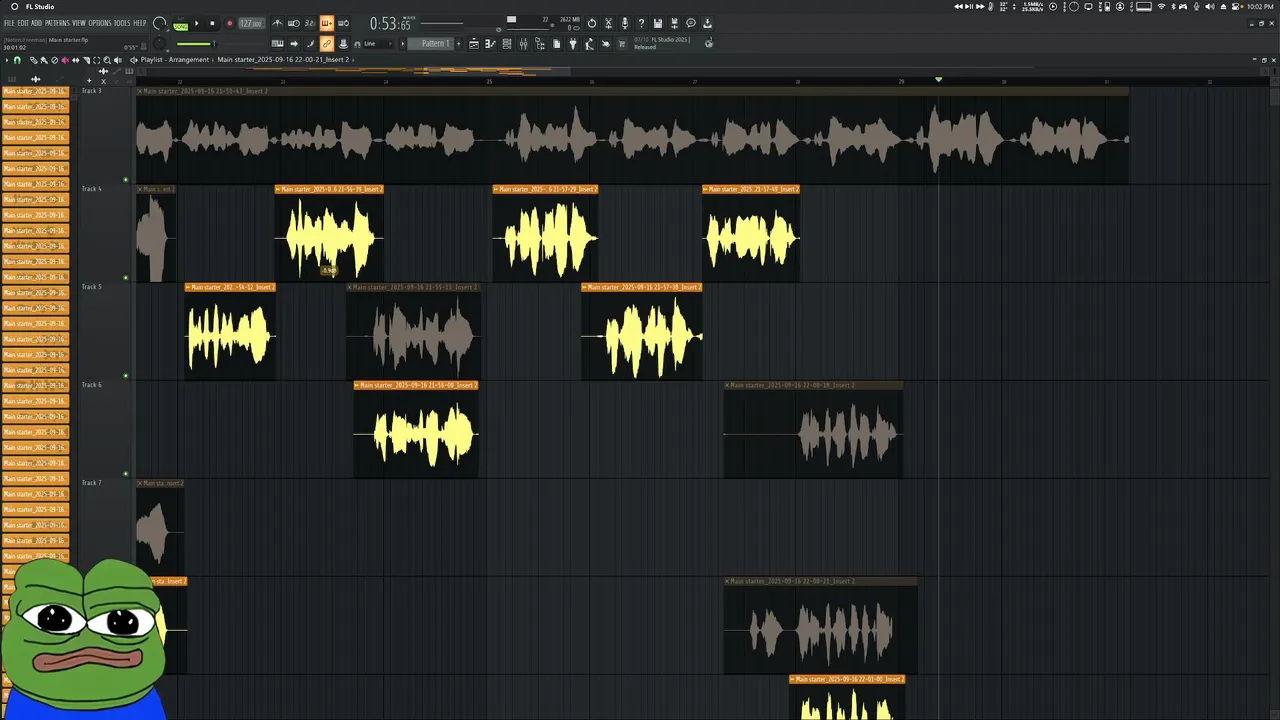Image resolution: width=1280 pixels, height=720 pixels.
Task: Adjust the master volume slider
Action: (195, 44)
